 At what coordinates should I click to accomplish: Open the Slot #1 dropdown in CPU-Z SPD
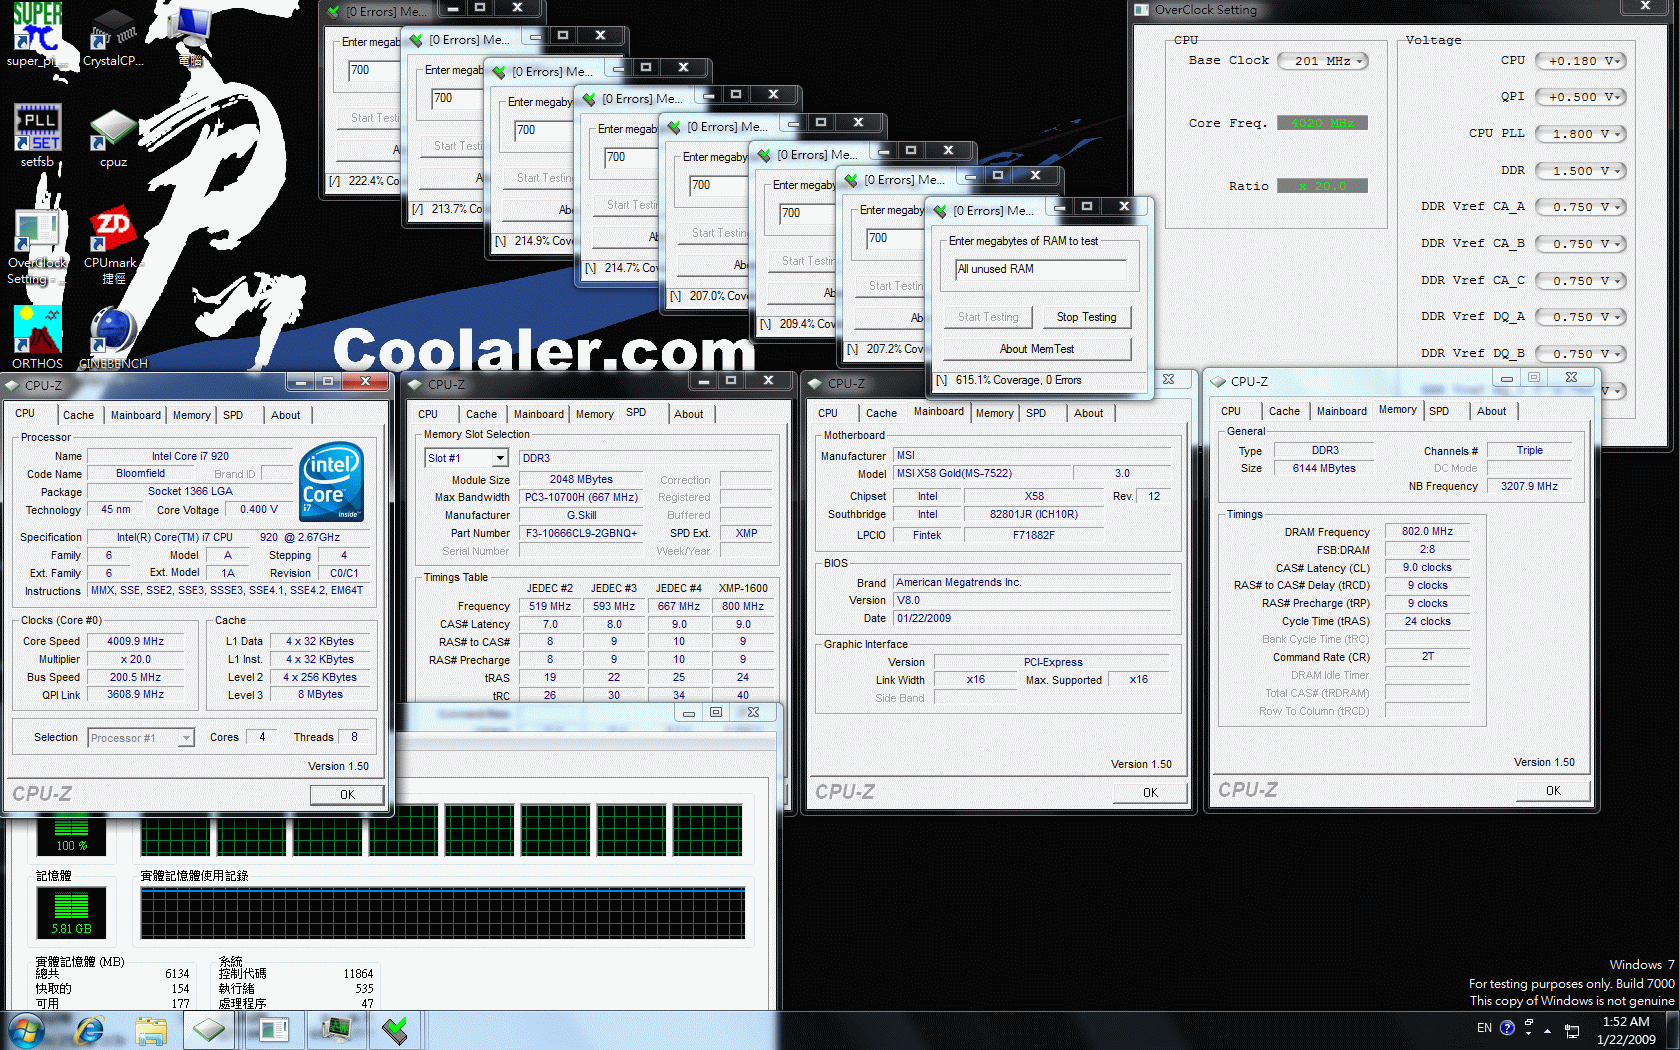[467, 458]
